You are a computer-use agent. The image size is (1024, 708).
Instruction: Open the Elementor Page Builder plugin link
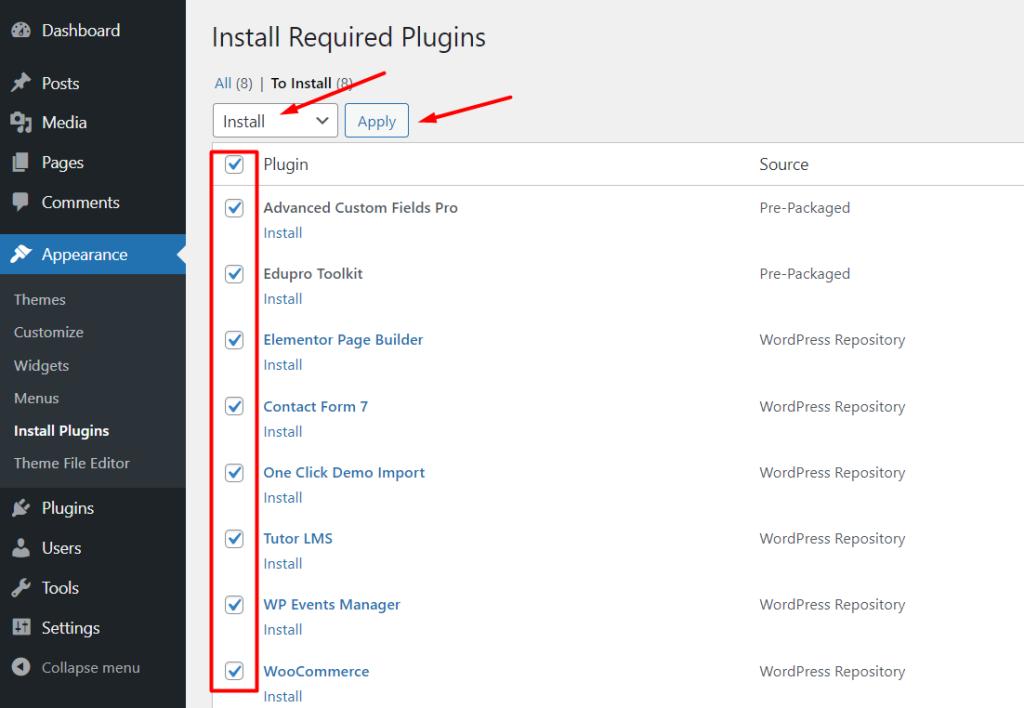343,340
